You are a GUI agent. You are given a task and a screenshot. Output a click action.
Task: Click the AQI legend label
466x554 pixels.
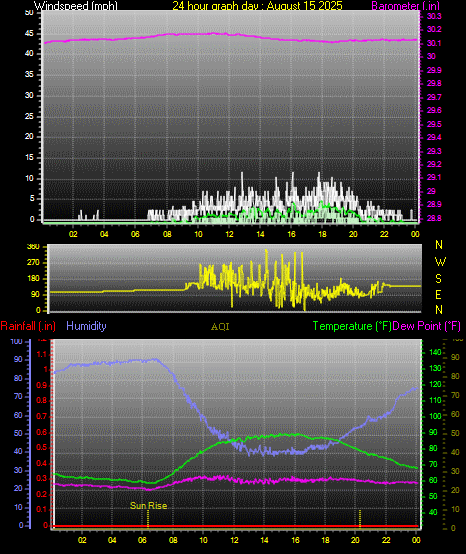[x=220, y=326]
